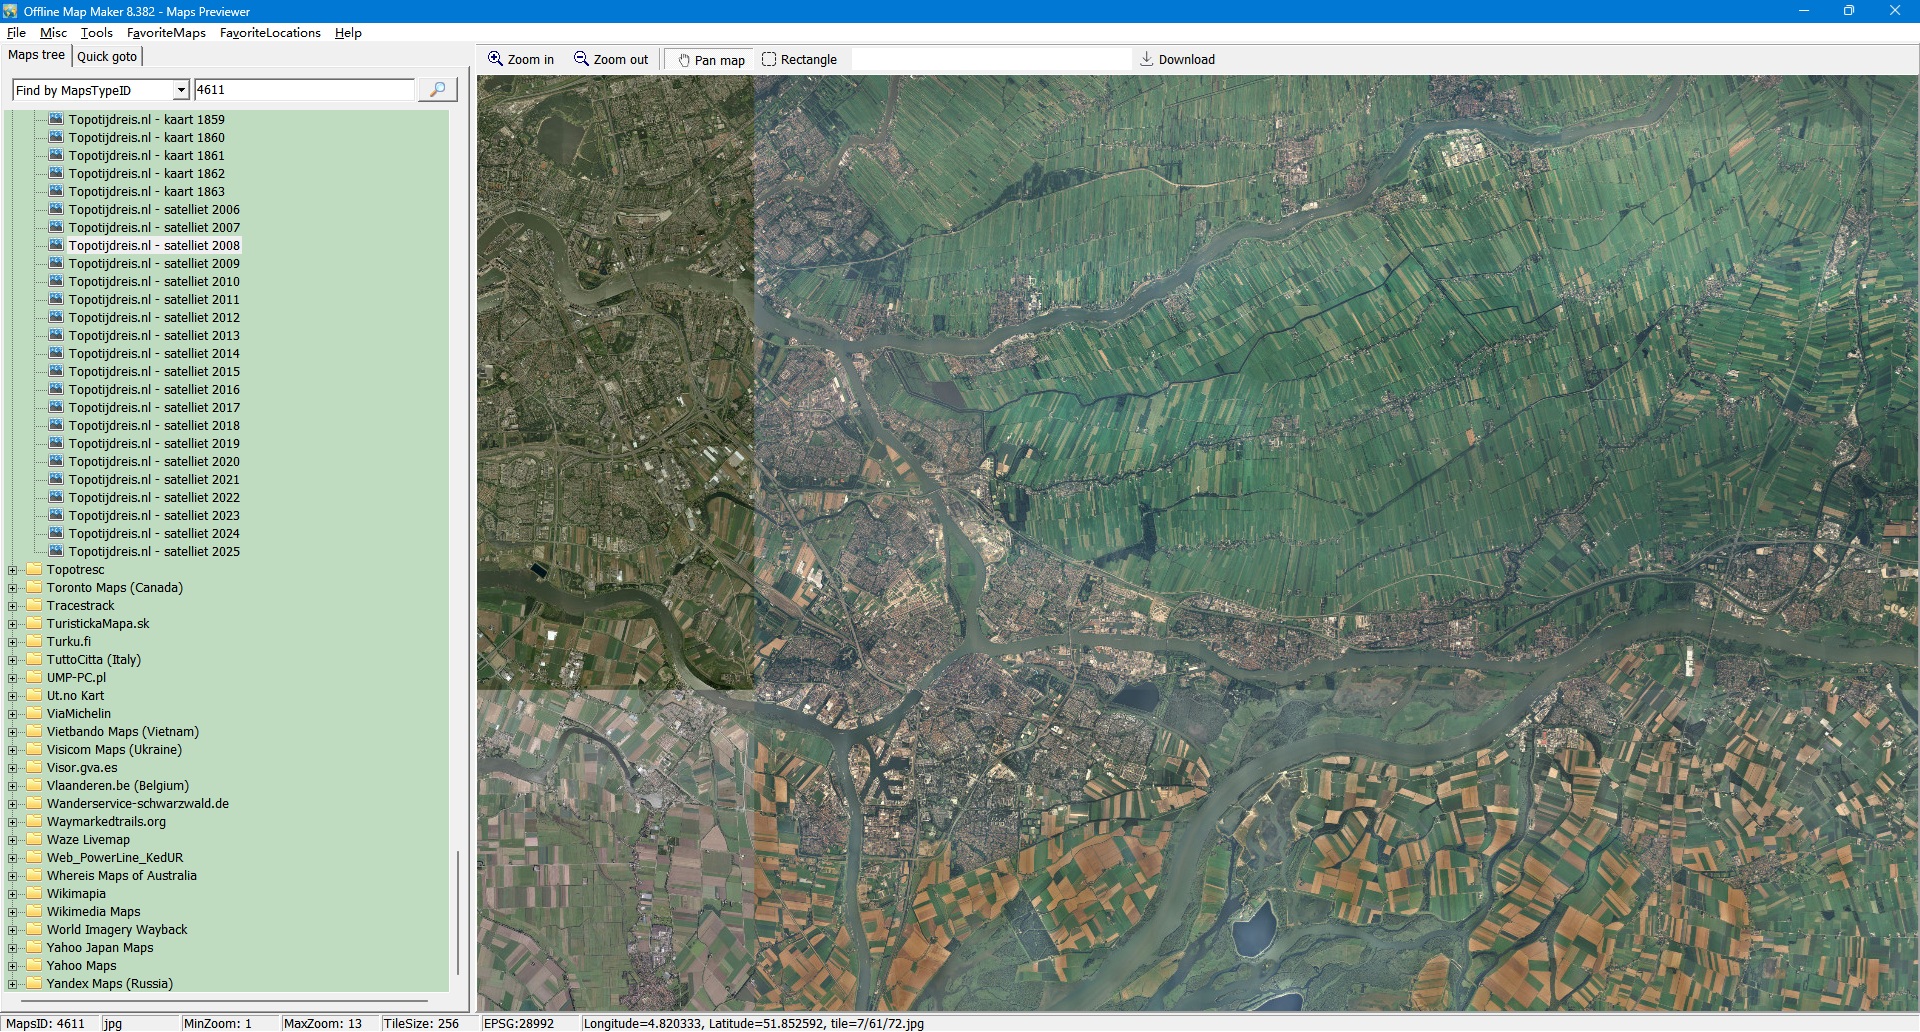Click the Zoom in magnifier tool
Image resolution: width=1920 pixels, height=1032 pixels.
coord(520,60)
